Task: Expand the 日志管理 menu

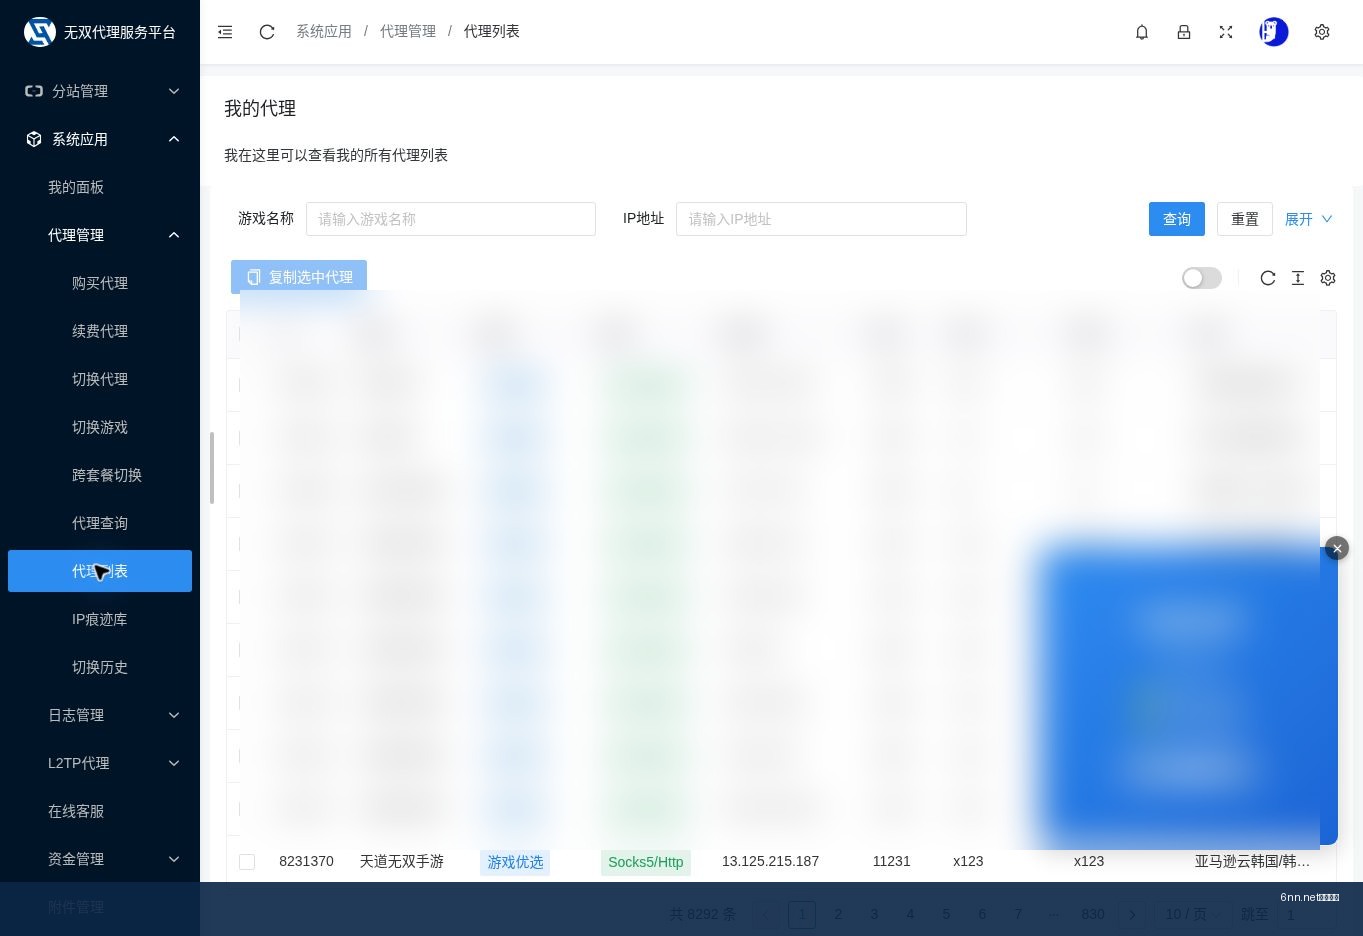Action: click(x=100, y=715)
